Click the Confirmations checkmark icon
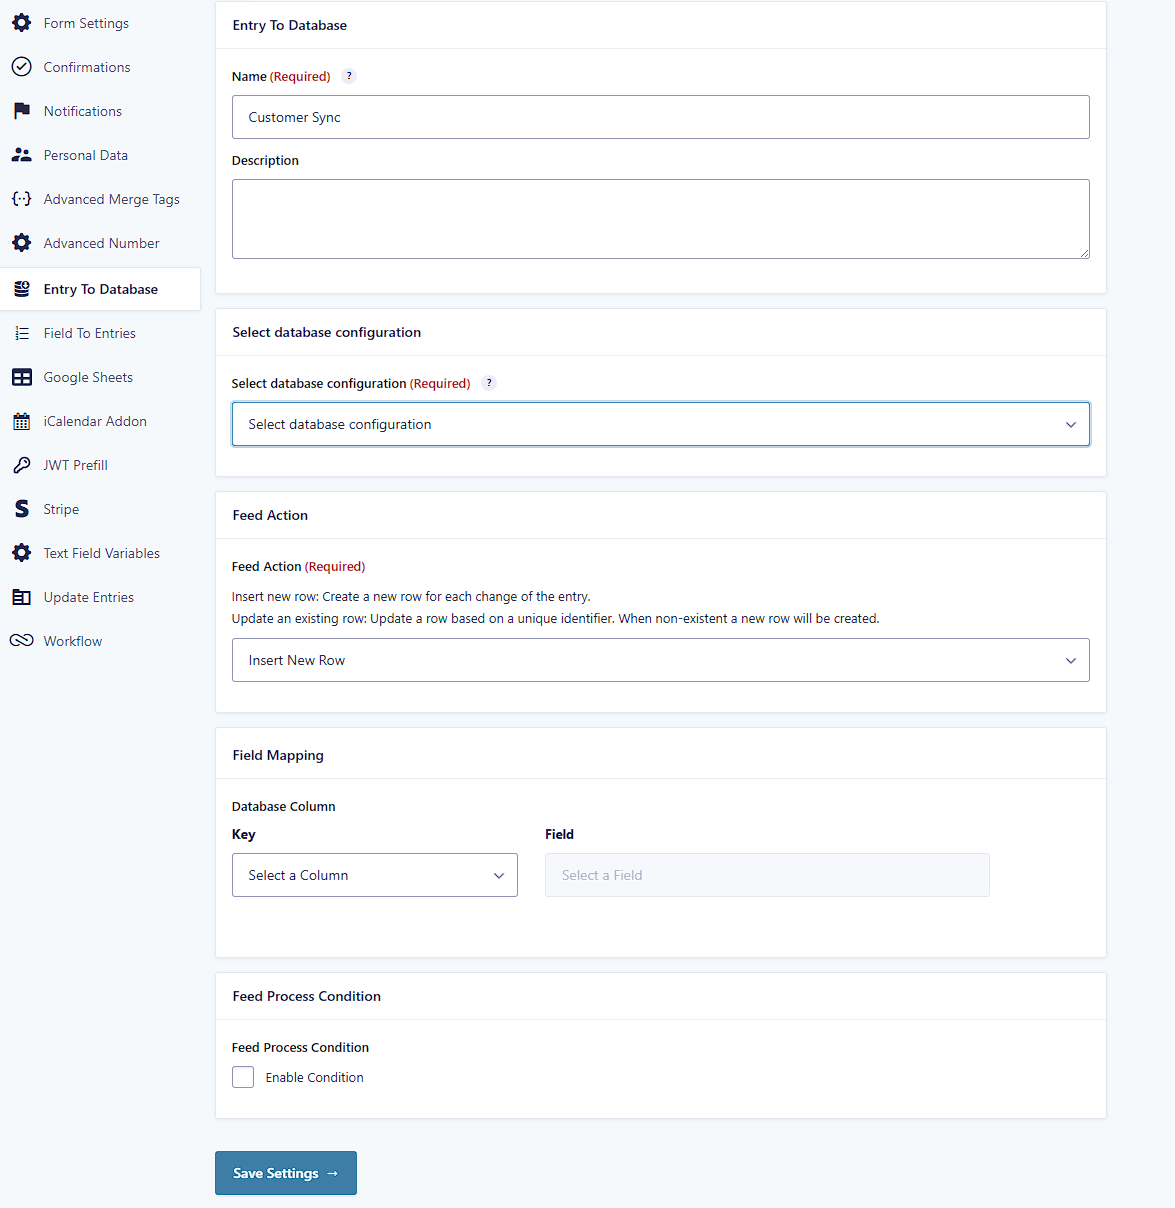The image size is (1175, 1208). tap(21, 66)
